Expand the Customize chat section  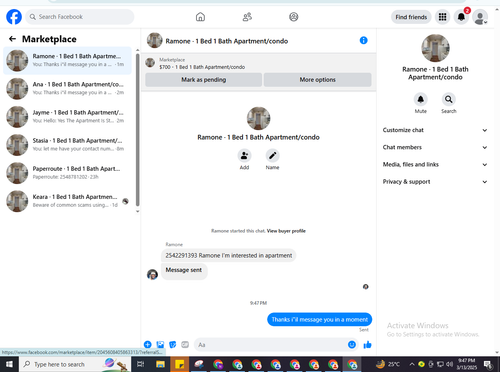pos(435,130)
